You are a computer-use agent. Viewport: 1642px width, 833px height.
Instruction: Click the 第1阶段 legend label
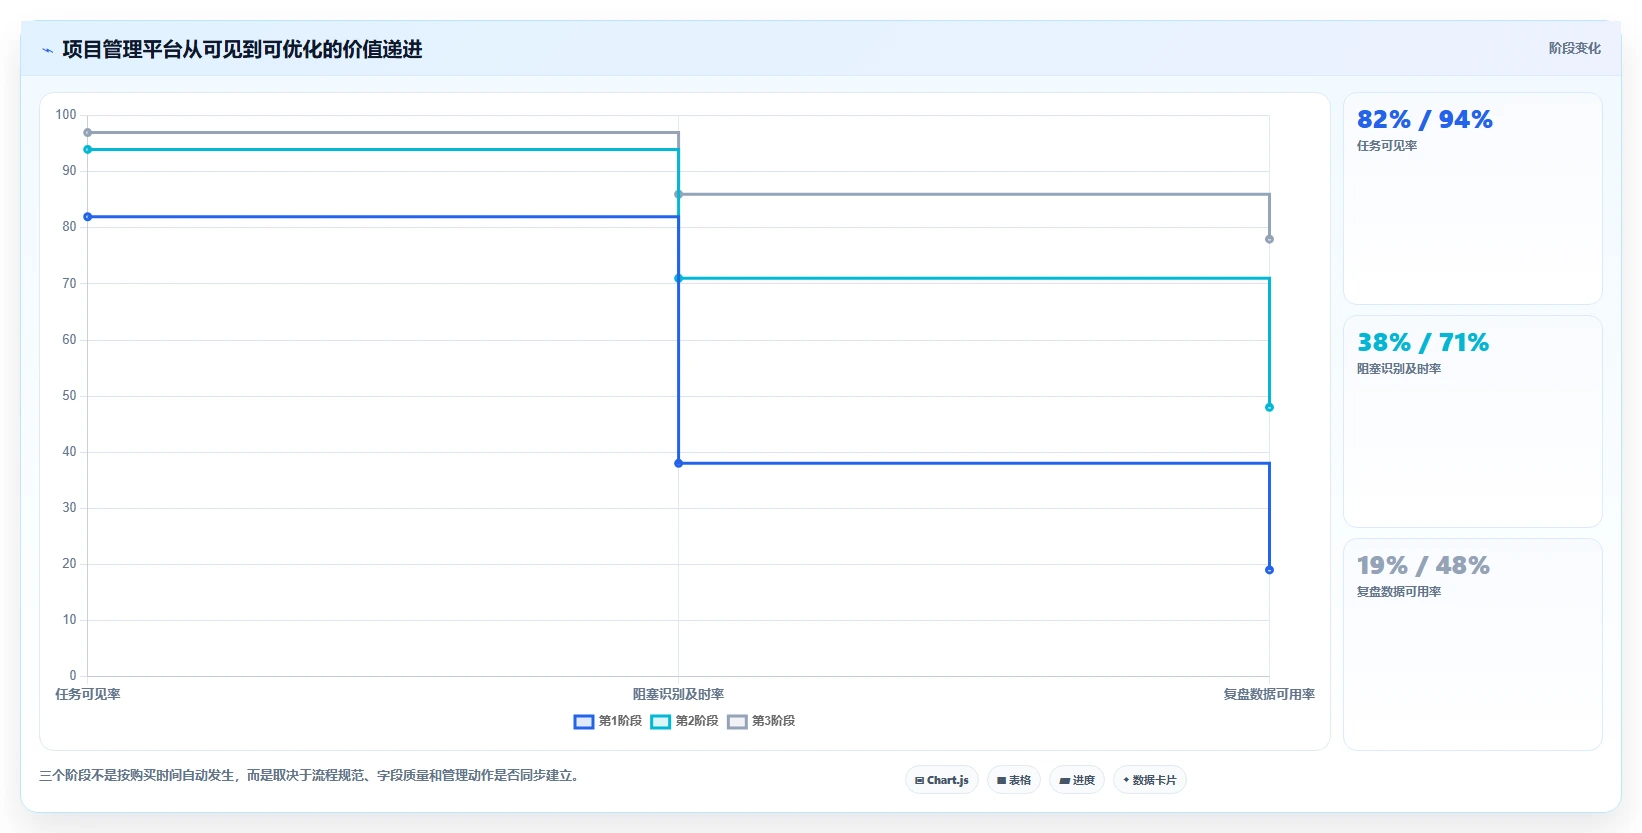click(620, 721)
